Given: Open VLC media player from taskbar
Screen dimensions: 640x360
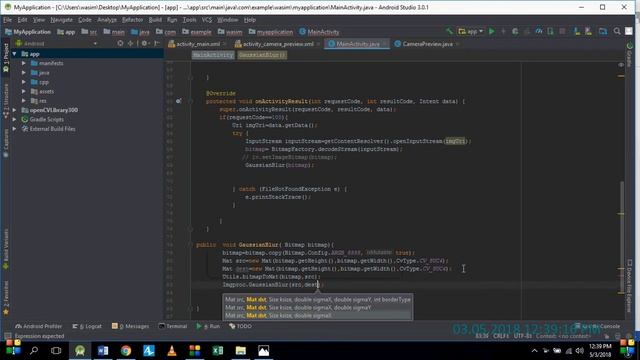Looking at the screenshot, I should point(172,351).
